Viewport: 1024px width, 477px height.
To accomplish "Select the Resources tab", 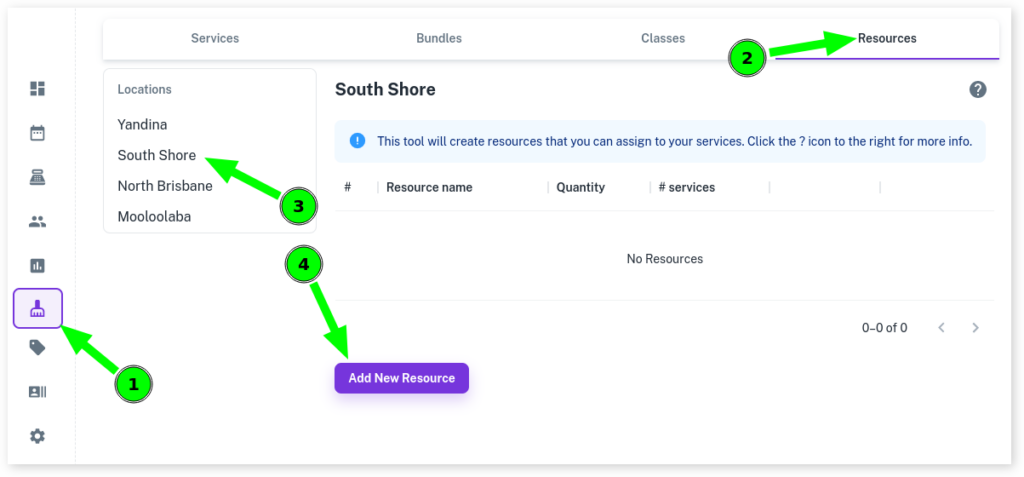I will point(887,39).
